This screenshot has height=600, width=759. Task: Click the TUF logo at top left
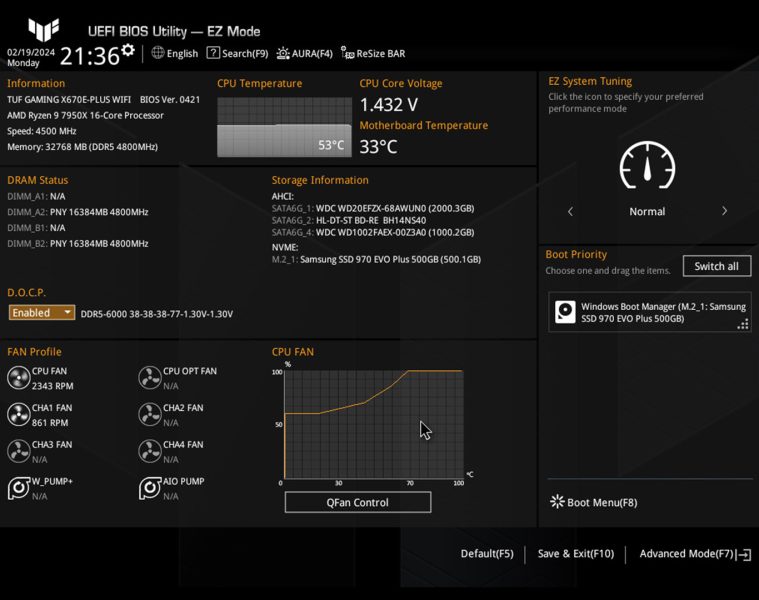point(44,29)
